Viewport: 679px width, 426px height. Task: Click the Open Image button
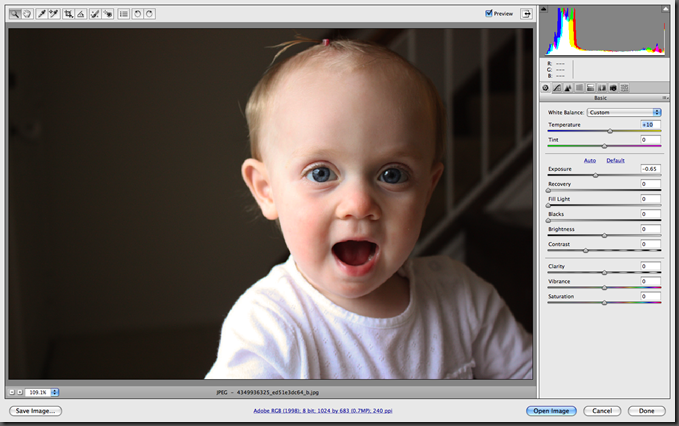pos(551,411)
